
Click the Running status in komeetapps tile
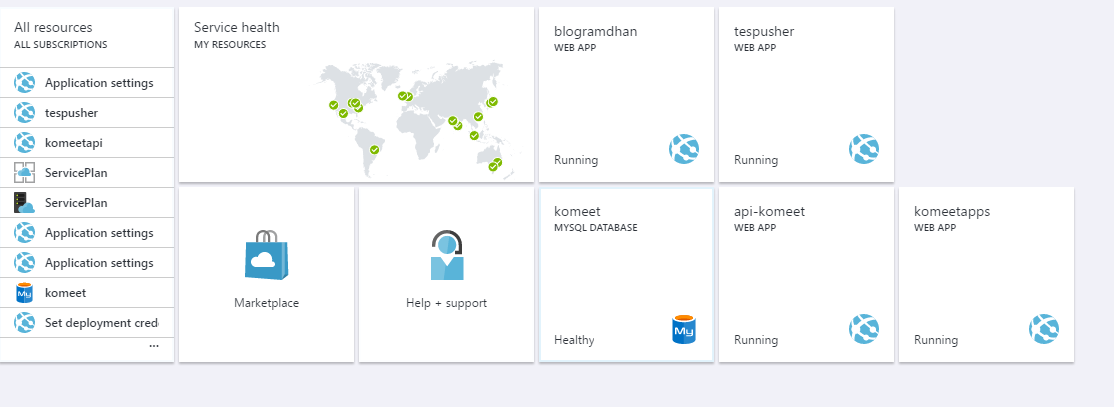(x=936, y=340)
